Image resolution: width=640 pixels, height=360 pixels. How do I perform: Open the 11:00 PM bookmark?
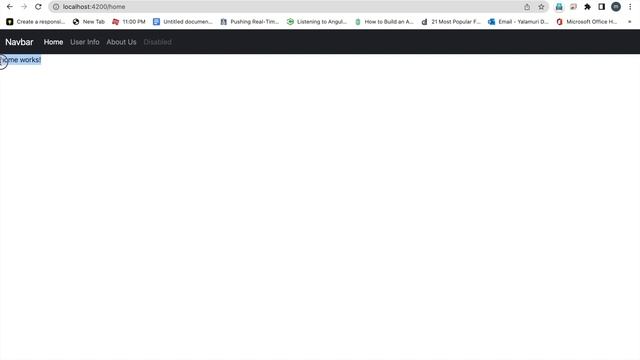click(x=129, y=22)
